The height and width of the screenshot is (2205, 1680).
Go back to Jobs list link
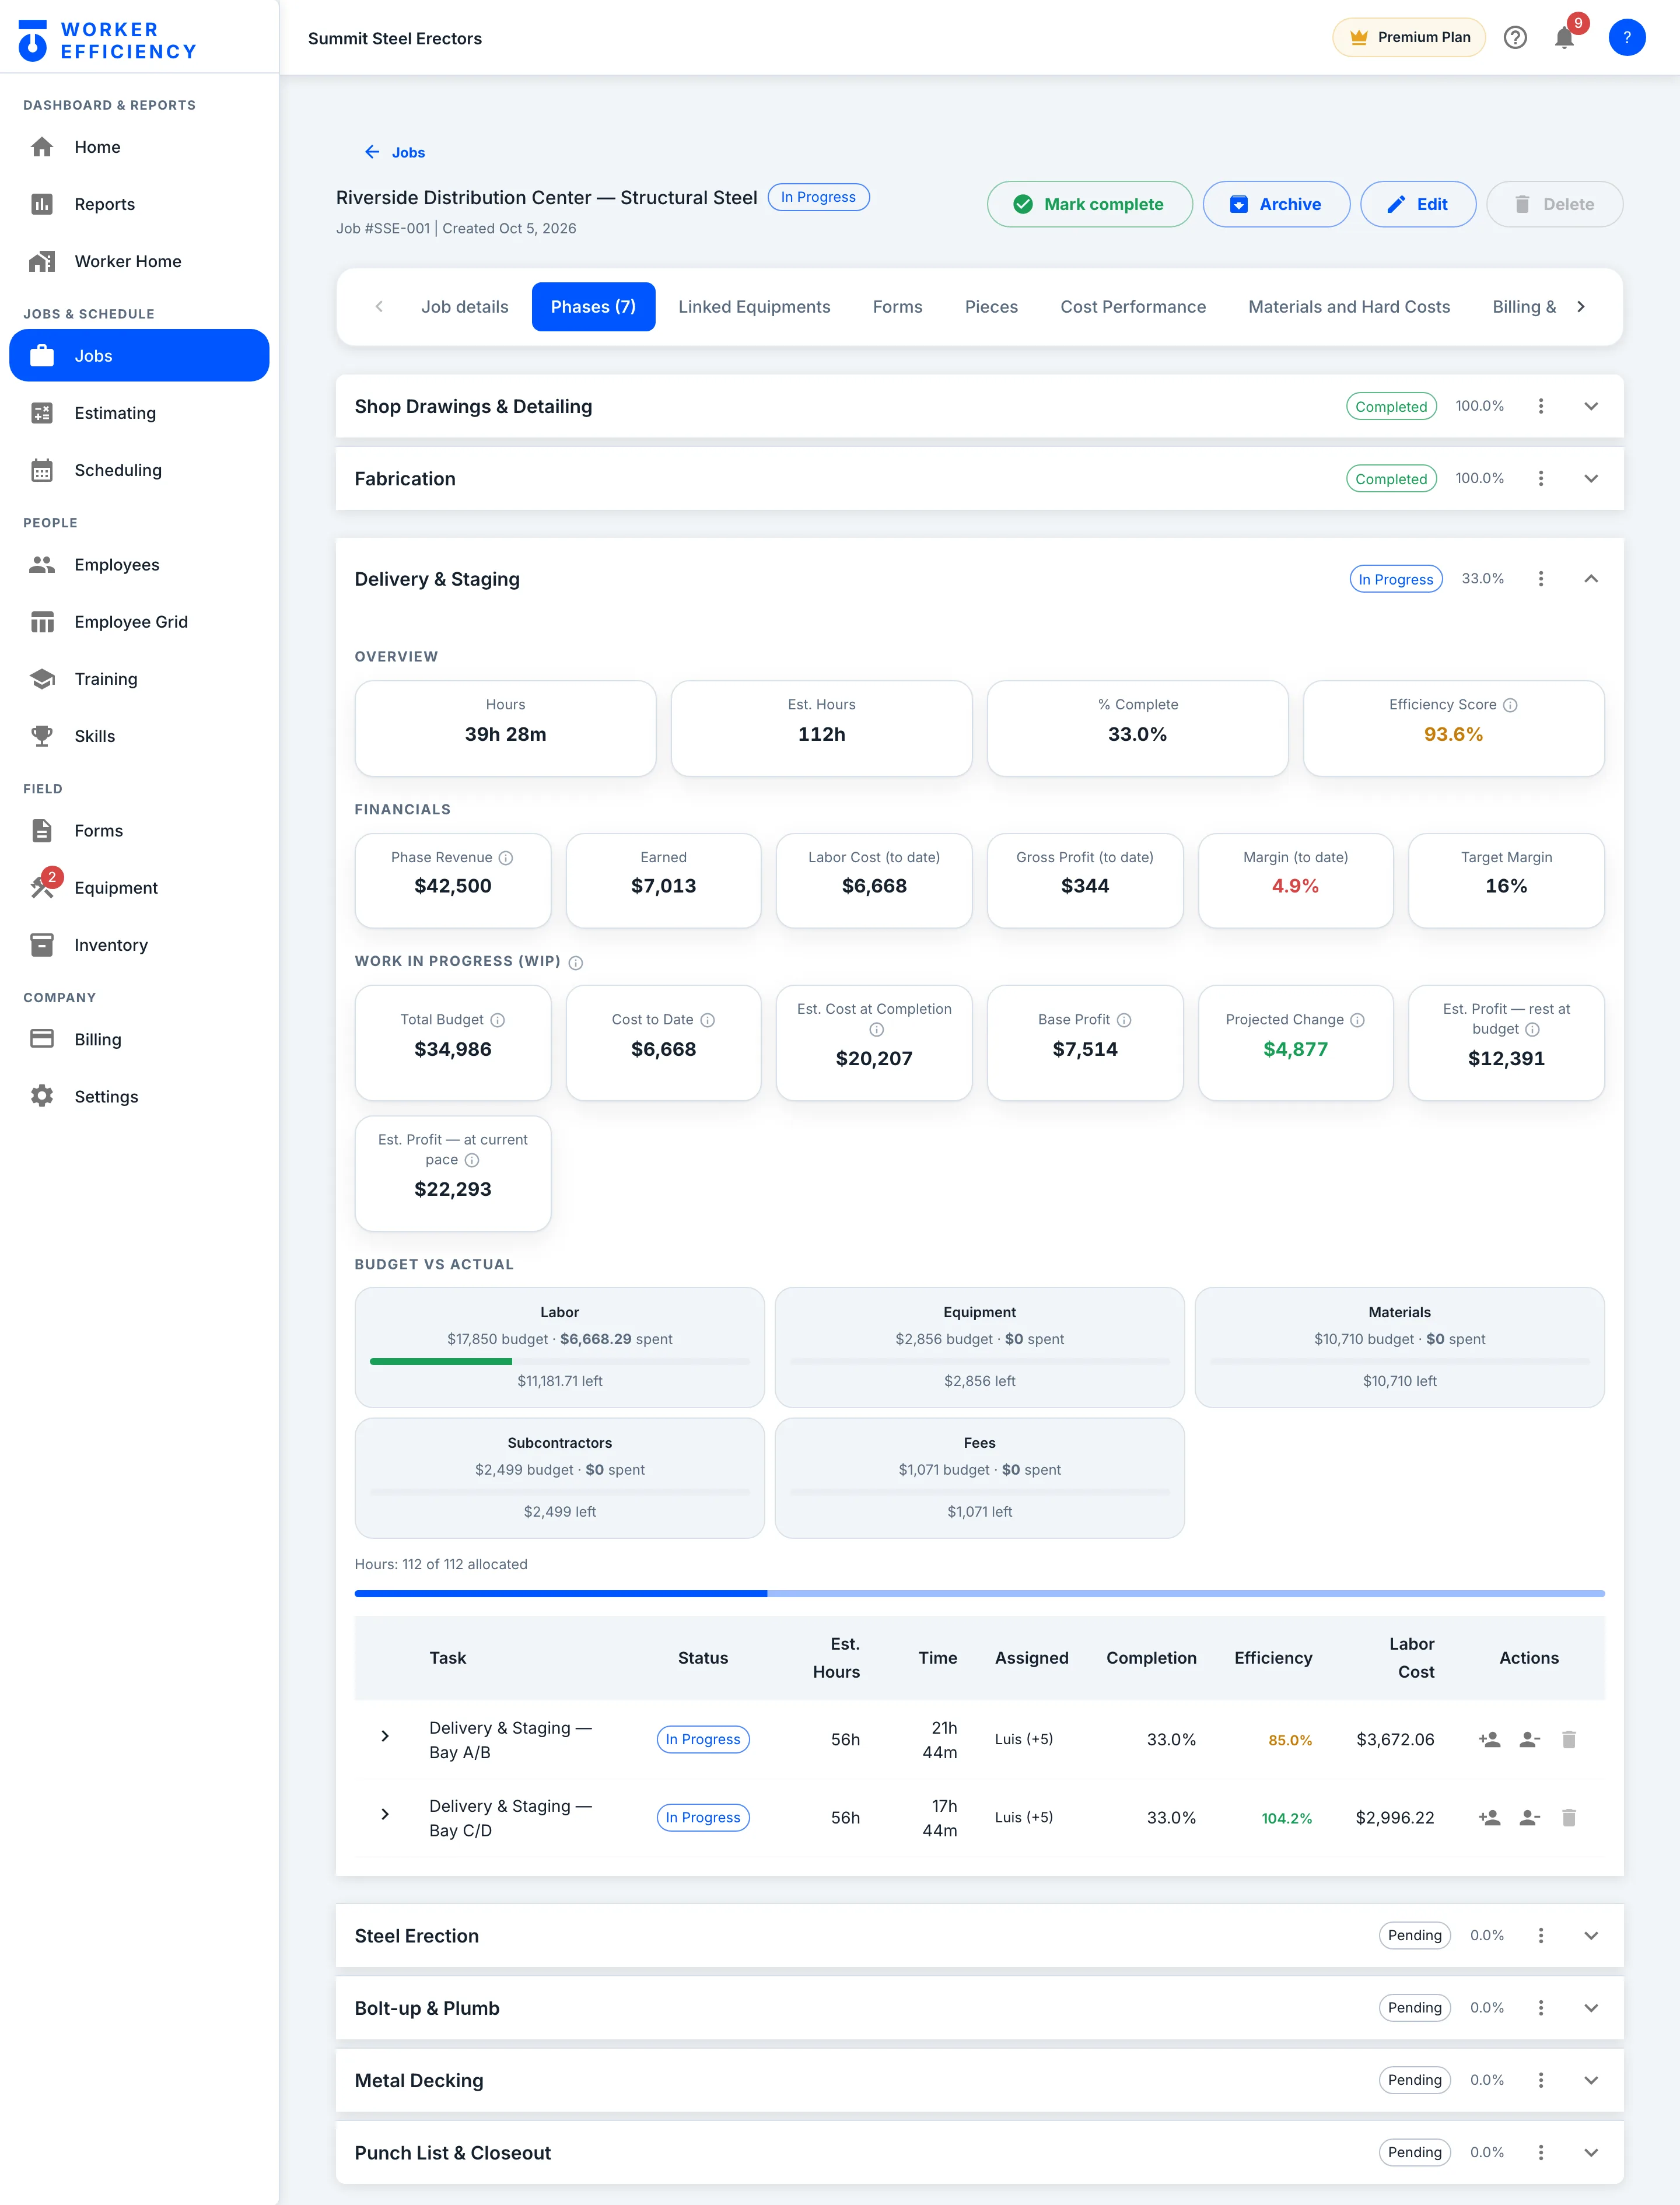395,152
